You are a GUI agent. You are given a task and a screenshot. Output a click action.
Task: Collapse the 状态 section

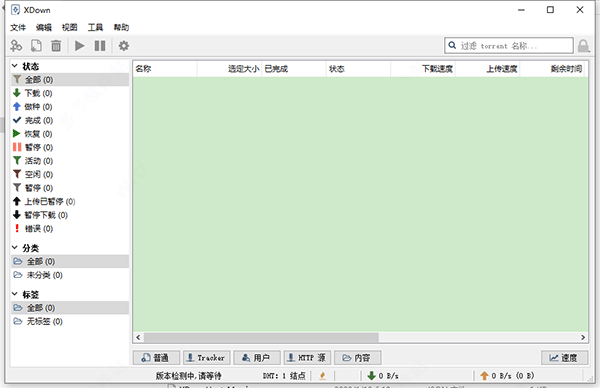[x=15, y=66]
